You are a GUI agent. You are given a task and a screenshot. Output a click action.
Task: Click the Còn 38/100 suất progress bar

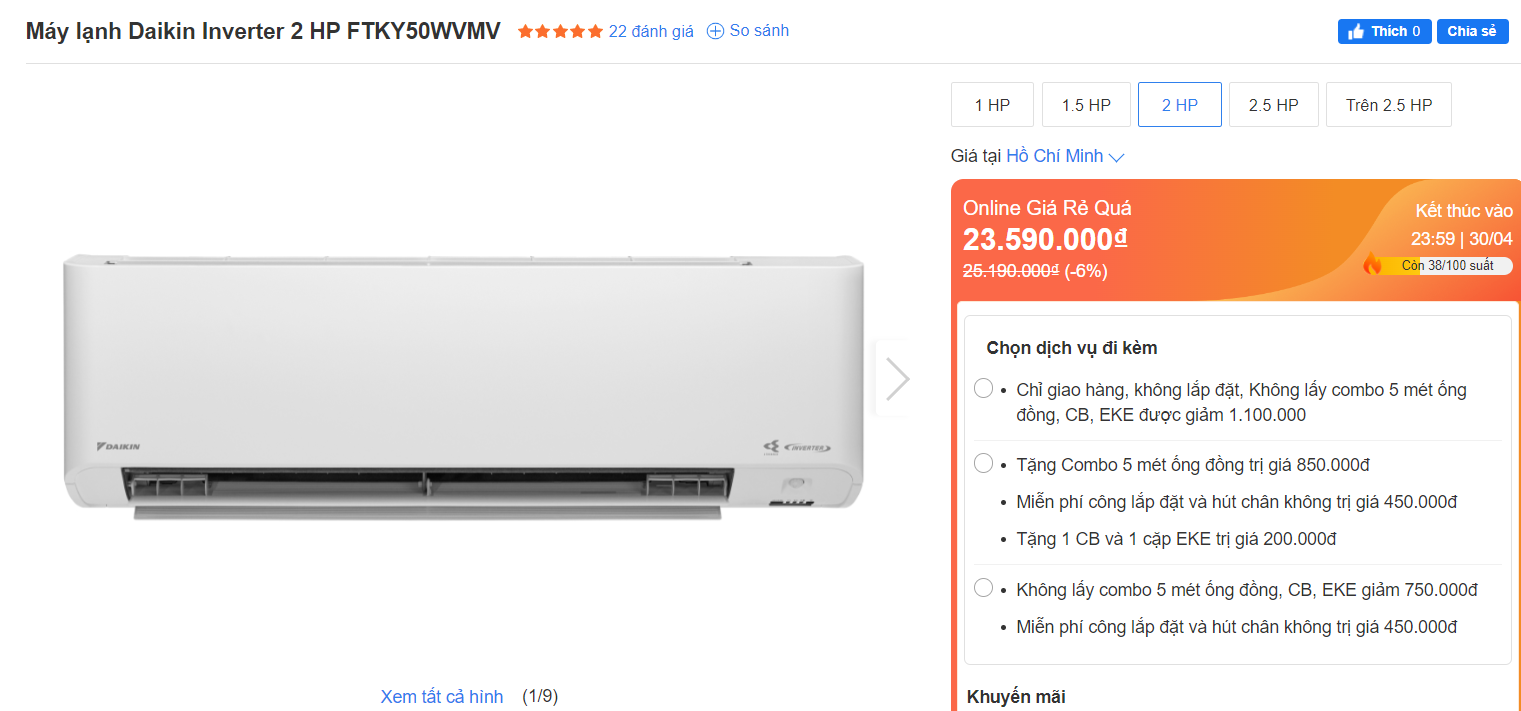[1447, 265]
